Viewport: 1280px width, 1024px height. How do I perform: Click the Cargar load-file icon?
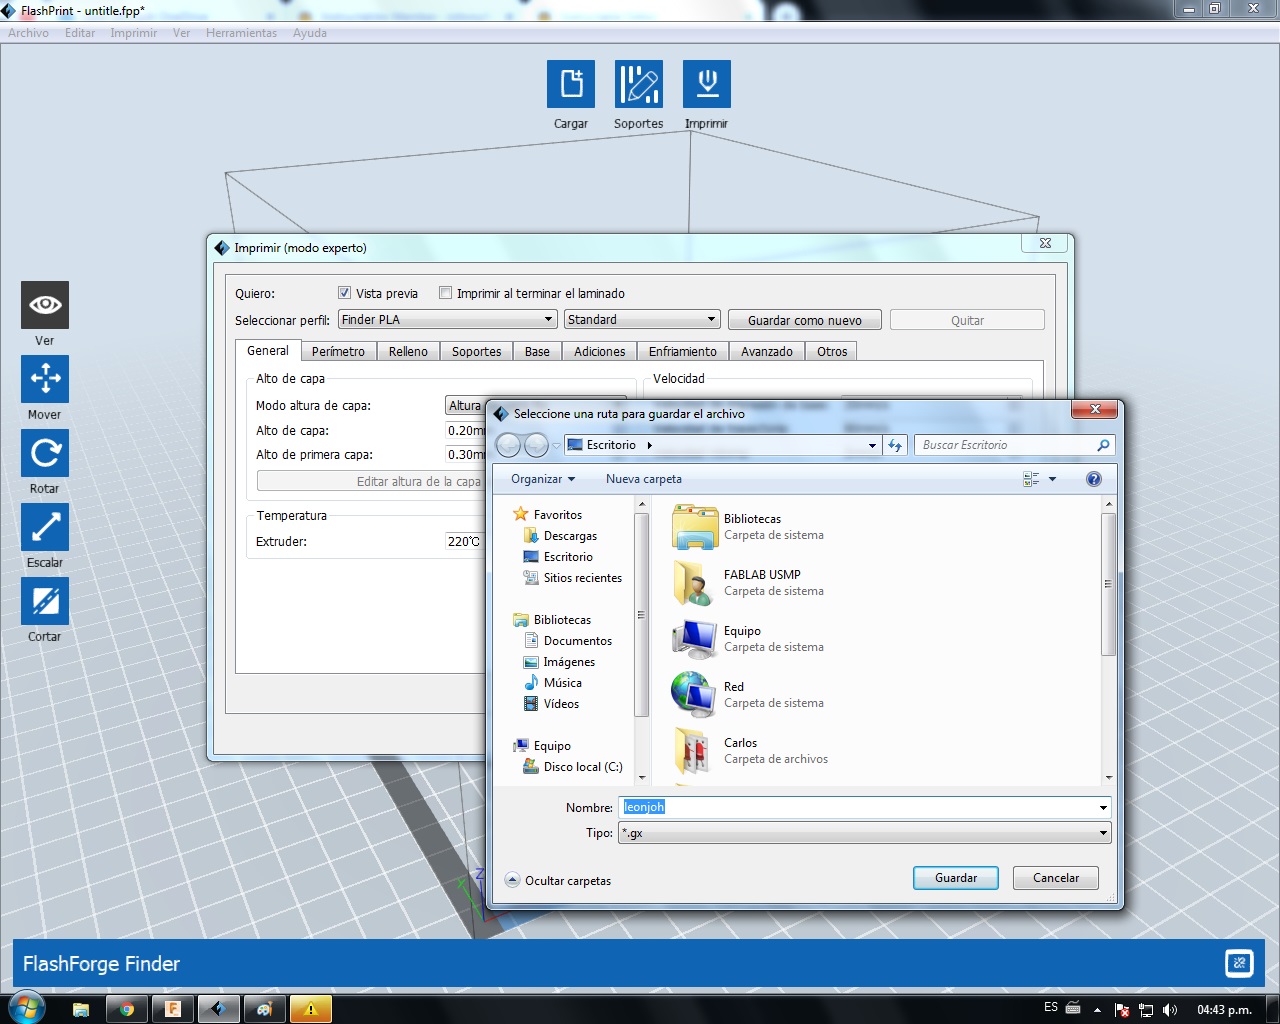(571, 84)
